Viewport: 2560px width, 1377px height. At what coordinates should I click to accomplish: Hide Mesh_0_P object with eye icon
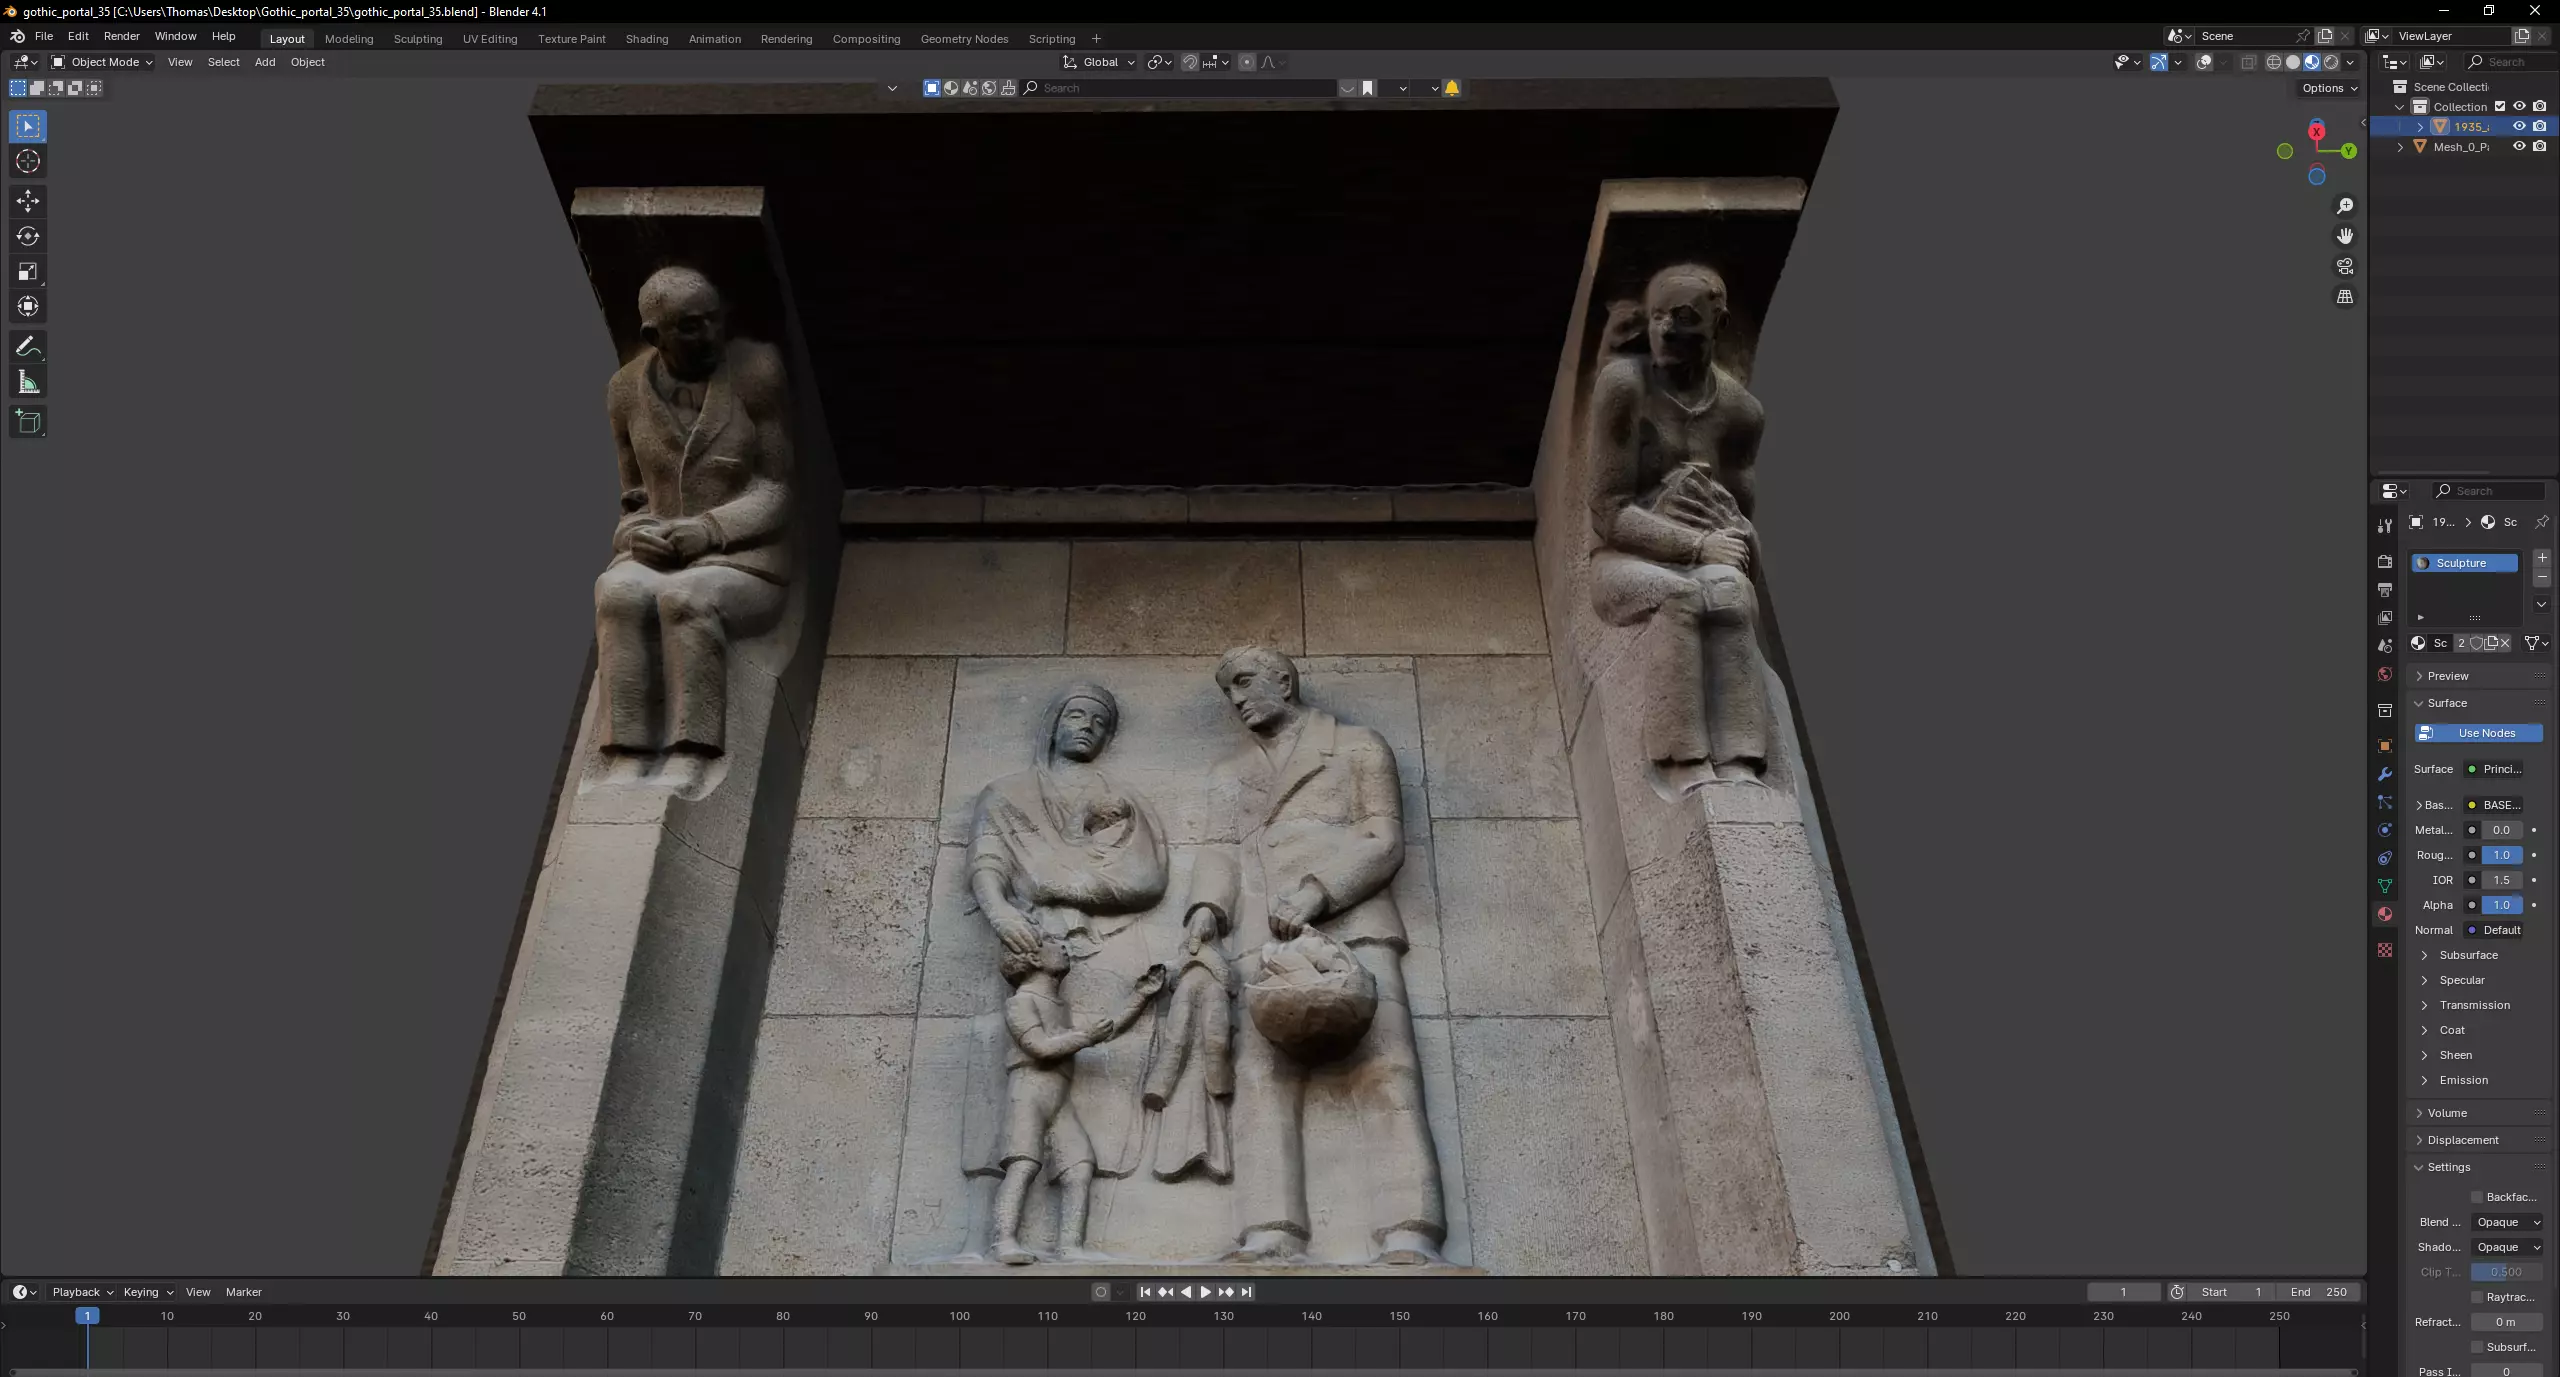pos(2519,146)
